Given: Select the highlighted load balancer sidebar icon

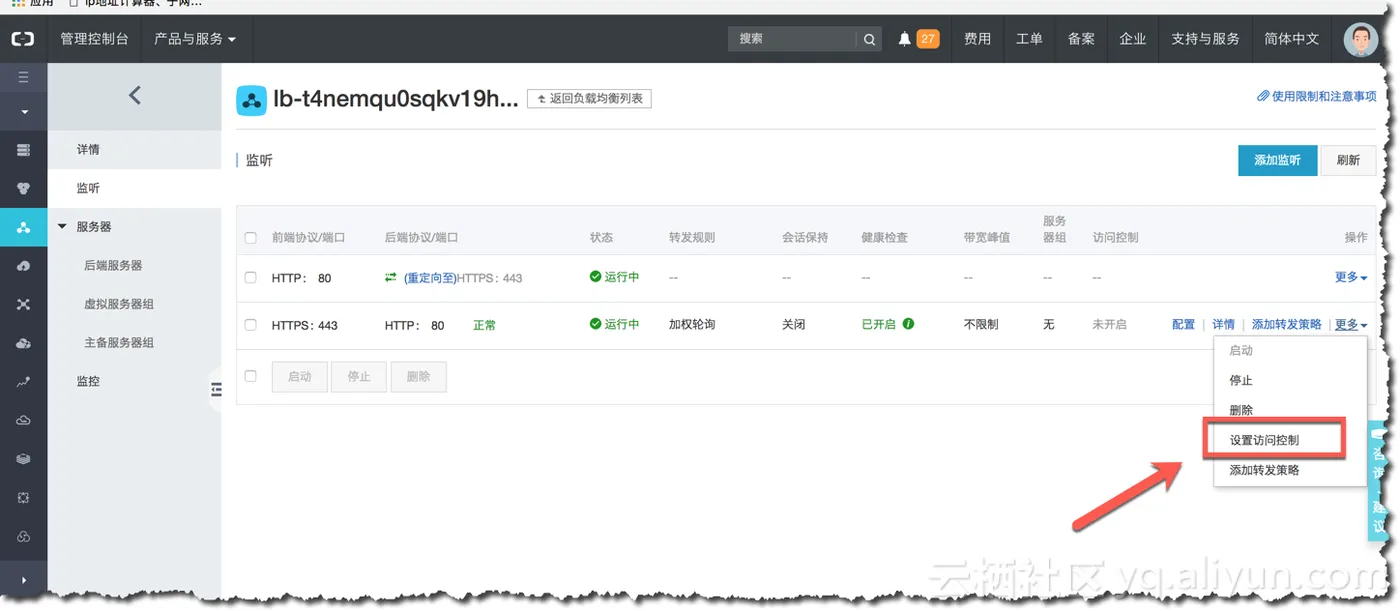Looking at the screenshot, I should pyautogui.click(x=23, y=227).
